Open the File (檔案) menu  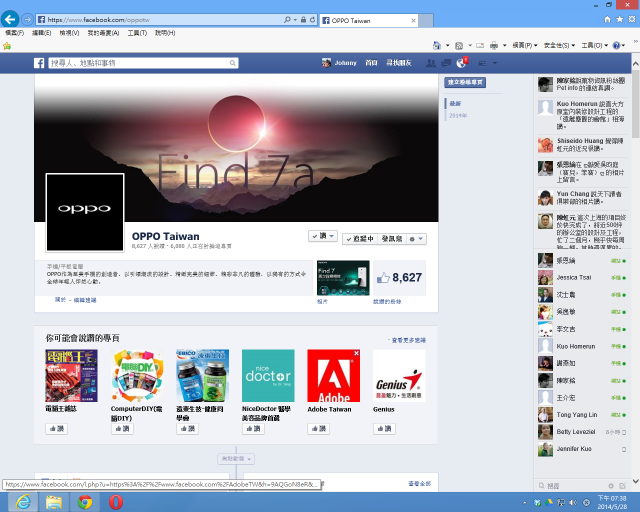(15, 33)
